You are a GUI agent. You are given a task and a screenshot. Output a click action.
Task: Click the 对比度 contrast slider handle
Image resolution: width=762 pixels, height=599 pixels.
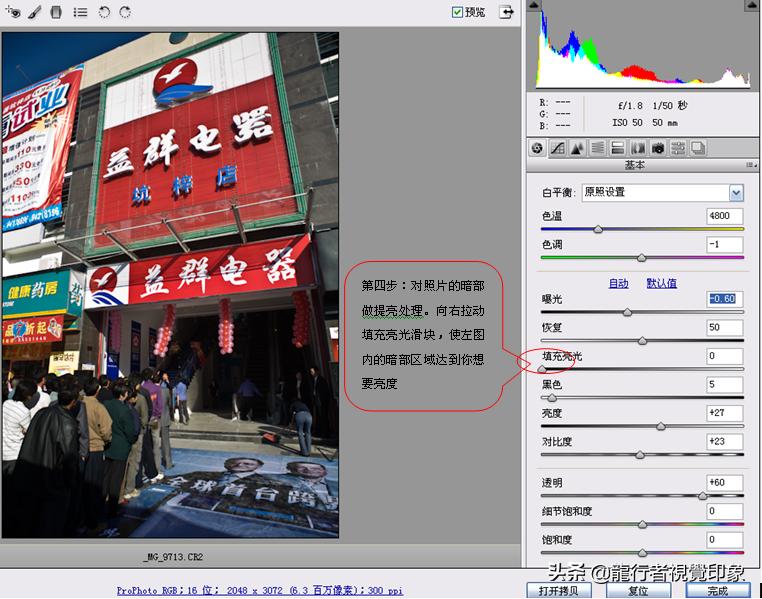tap(640, 455)
